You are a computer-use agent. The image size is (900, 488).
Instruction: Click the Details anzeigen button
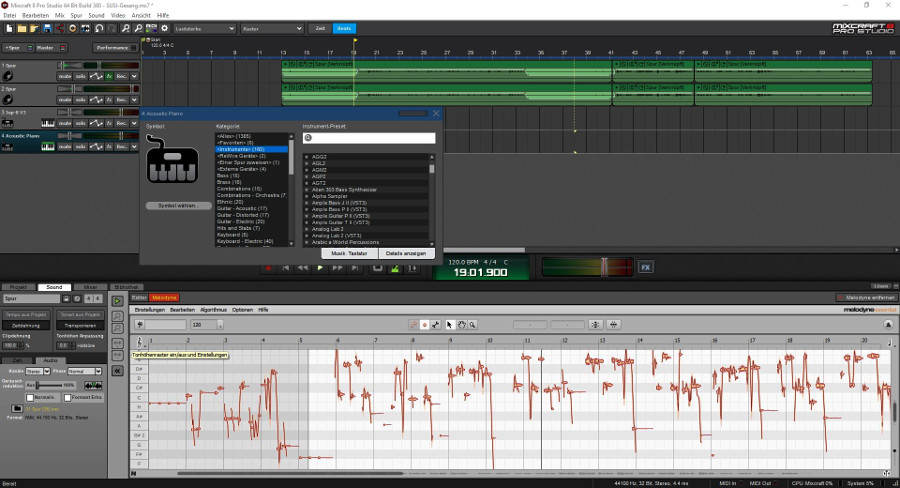click(406, 253)
